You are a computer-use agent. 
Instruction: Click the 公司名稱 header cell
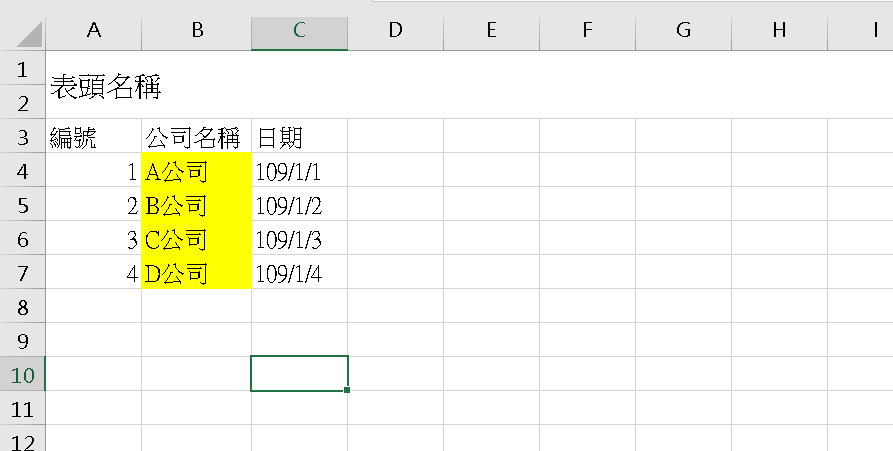pos(196,136)
